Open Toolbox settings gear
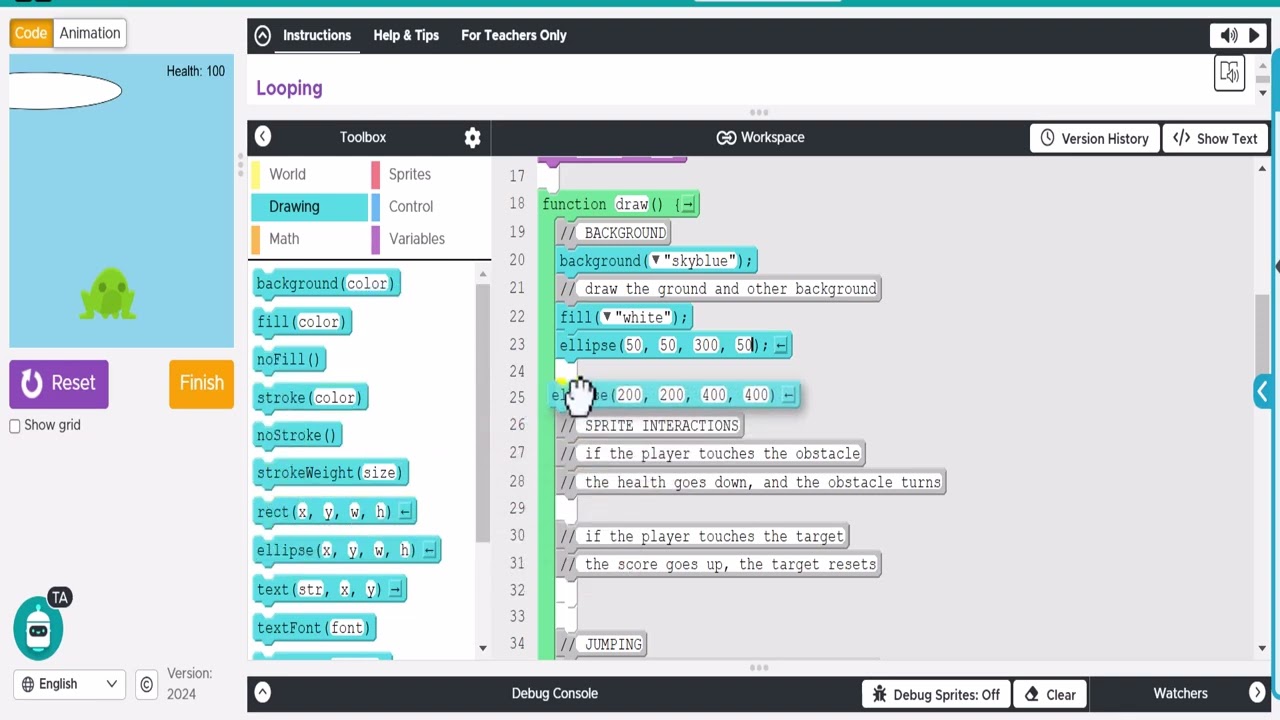This screenshot has width=1280, height=720. (x=472, y=138)
